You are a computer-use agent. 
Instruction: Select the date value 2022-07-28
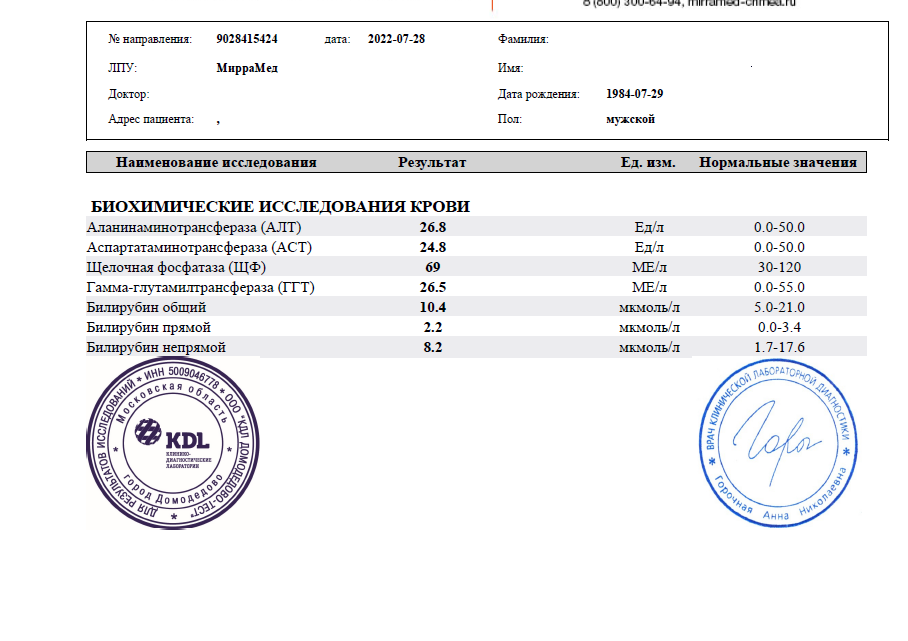[396, 39]
